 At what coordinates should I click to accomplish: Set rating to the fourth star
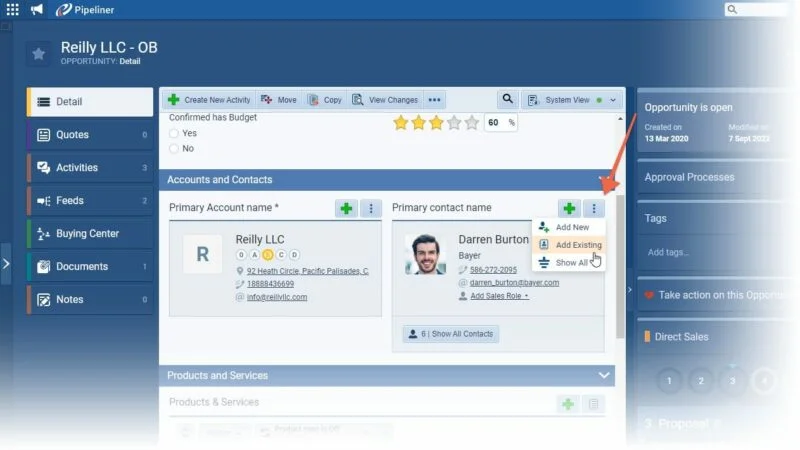(x=454, y=122)
